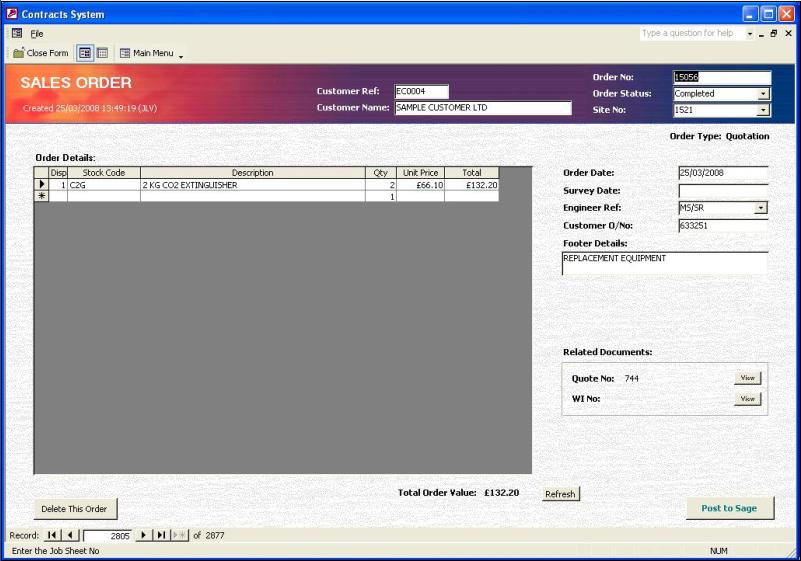Click the Type a question for help box

pyautogui.click(x=690, y=33)
